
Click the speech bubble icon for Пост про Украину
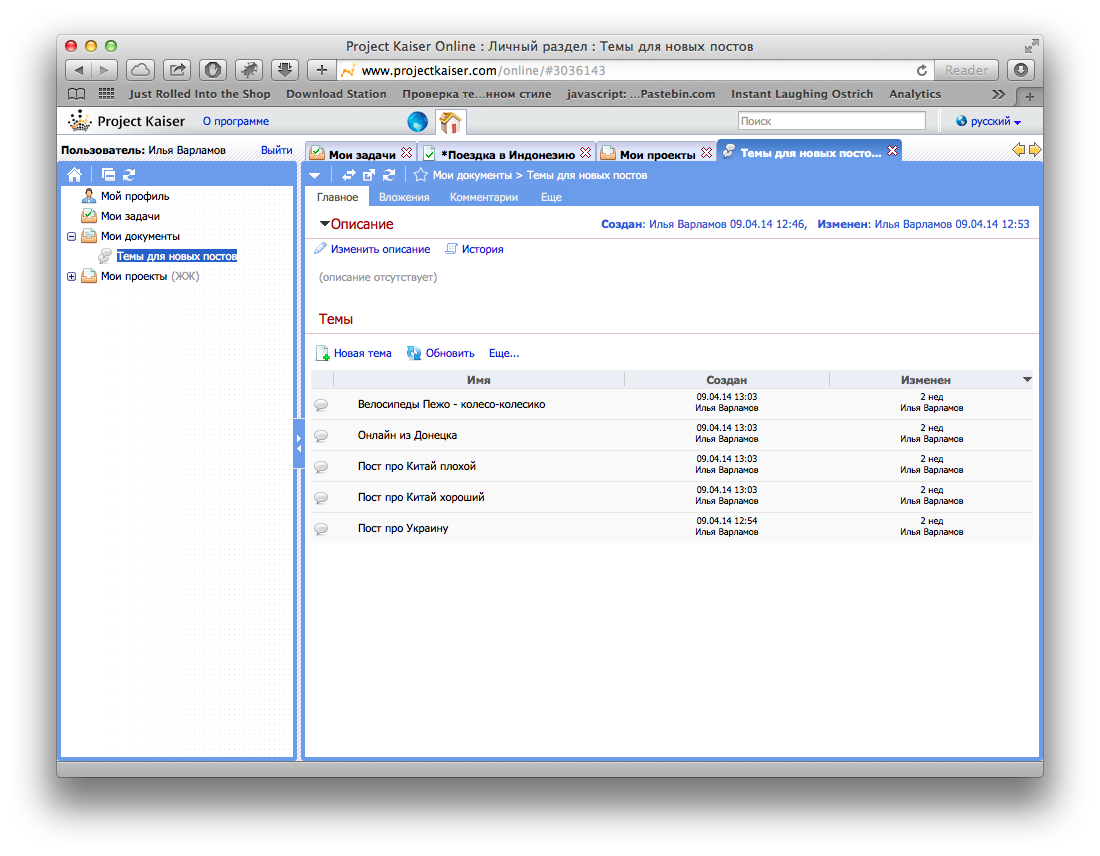(321, 528)
